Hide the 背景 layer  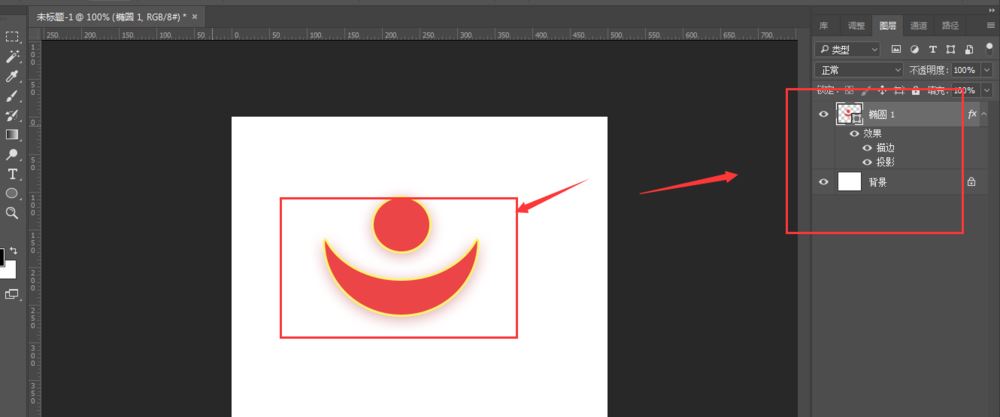coord(824,182)
